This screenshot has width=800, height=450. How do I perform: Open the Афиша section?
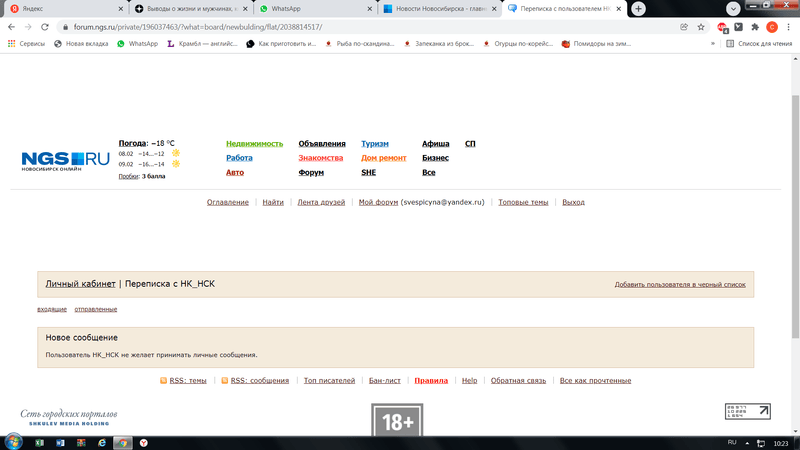point(436,144)
